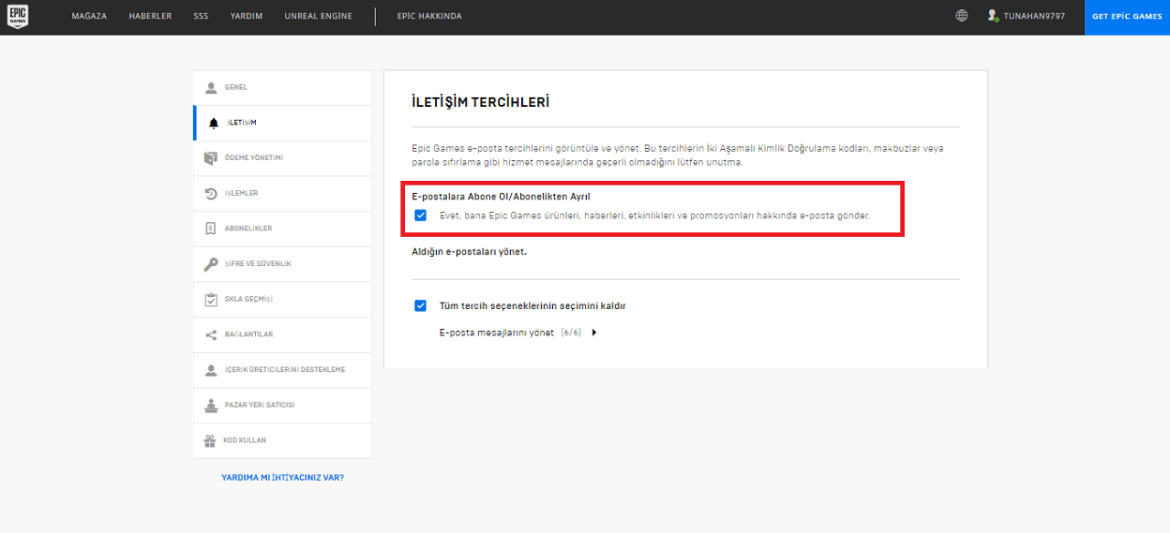
Task: Click the Epic Games logo icon
Action: (x=17, y=16)
